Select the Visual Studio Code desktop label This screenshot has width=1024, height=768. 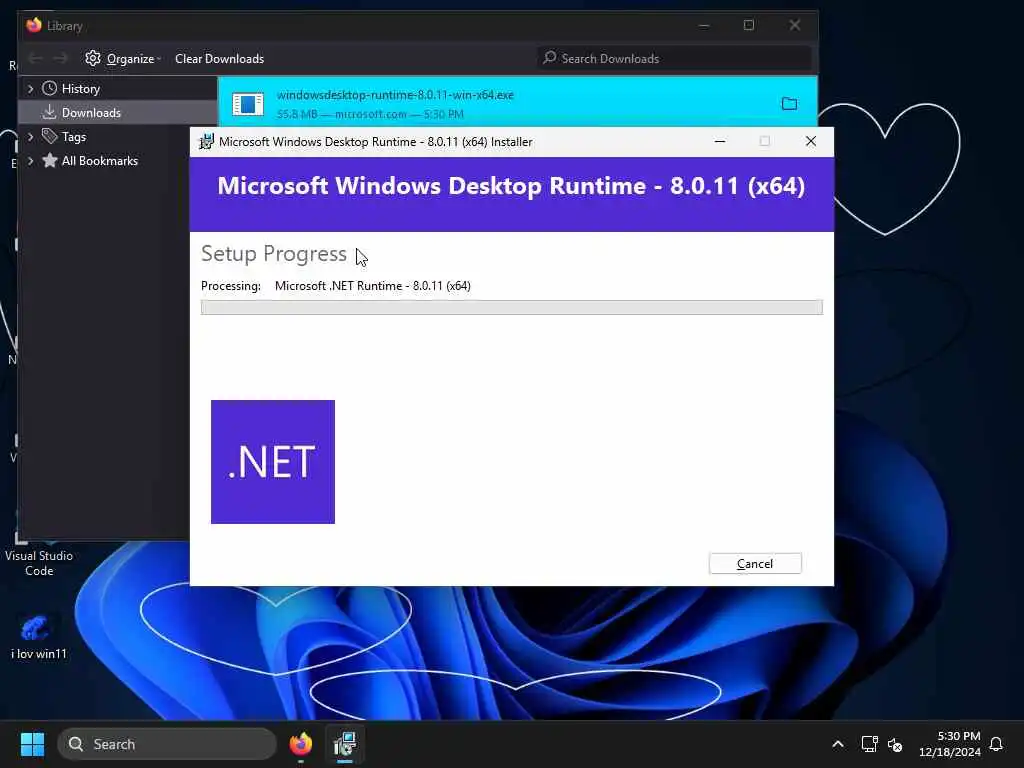pyautogui.click(x=39, y=563)
